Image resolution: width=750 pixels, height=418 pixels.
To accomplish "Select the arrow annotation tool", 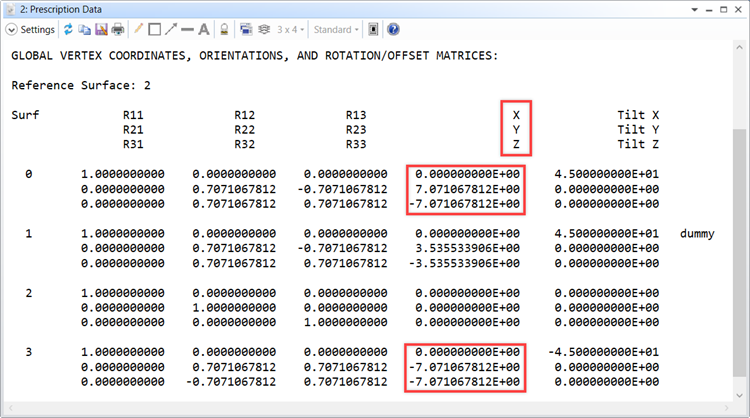I will pos(171,30).
